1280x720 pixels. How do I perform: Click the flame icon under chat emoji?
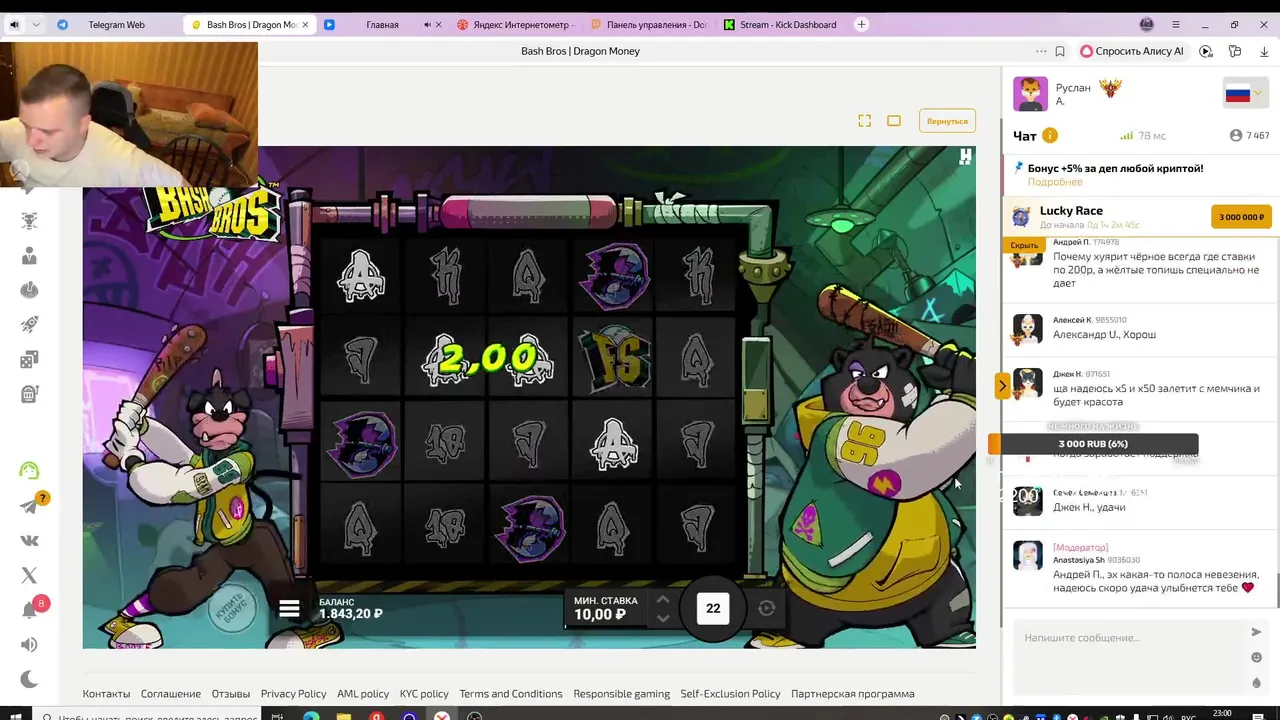pyautogui.click(x=1256, y=683)
